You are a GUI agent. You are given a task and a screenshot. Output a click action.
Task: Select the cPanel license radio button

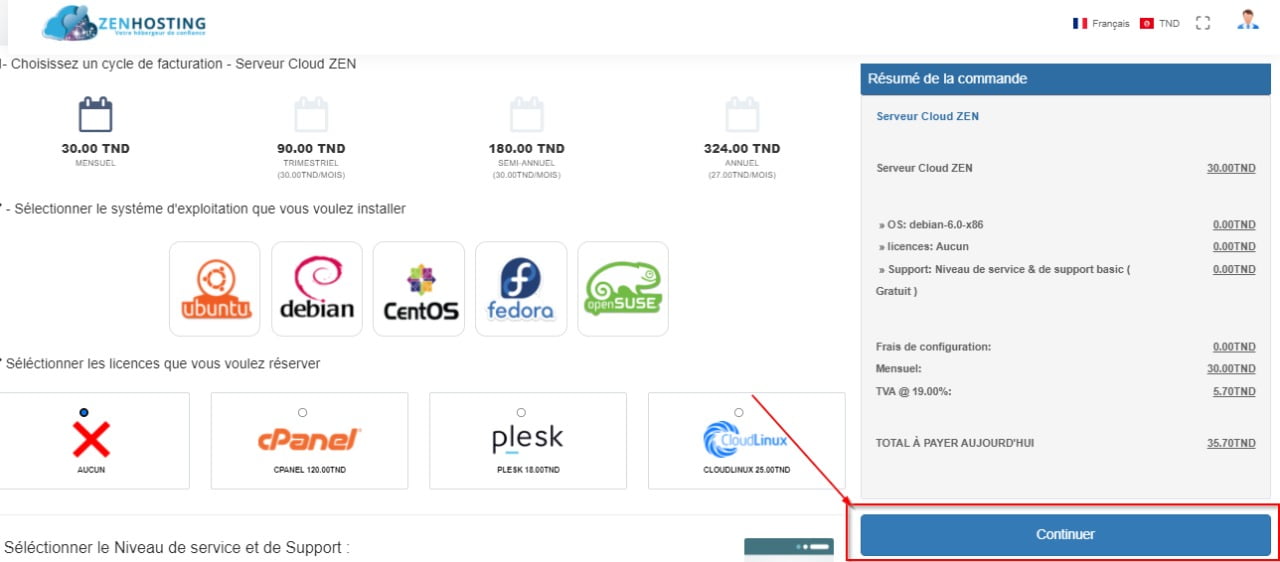(303, 412)
